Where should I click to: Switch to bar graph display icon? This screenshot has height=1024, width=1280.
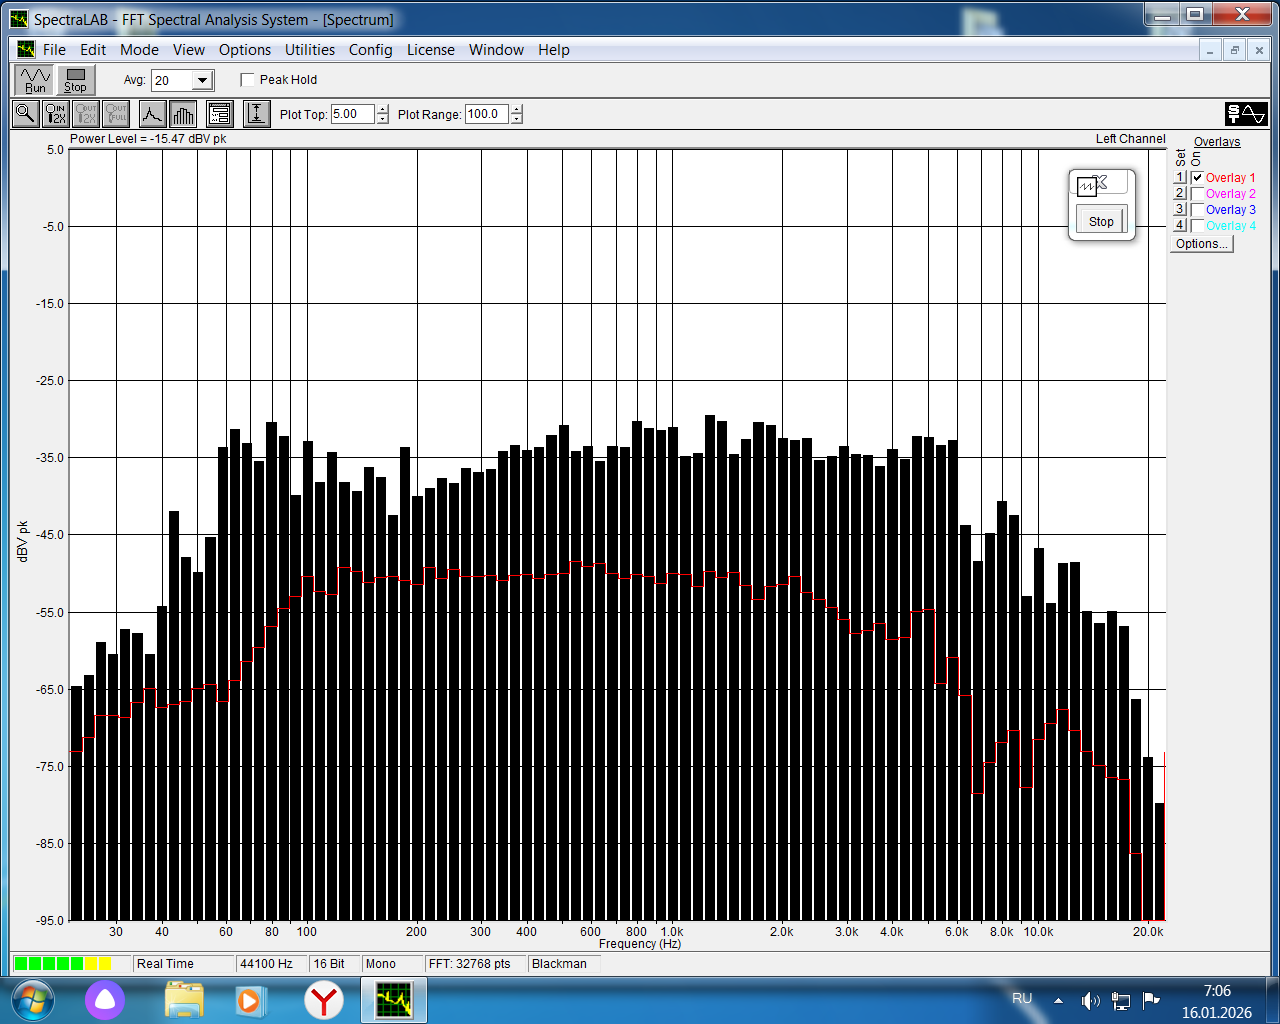tap(183, 114)
